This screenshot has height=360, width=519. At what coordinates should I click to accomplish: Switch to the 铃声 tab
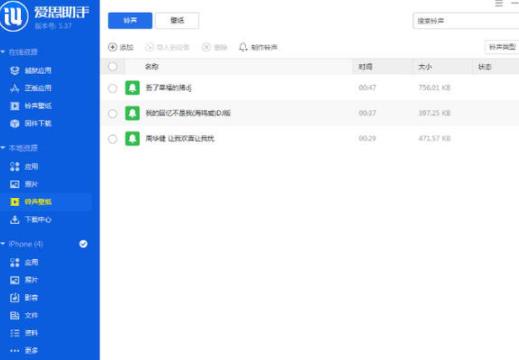click(130, 21)
